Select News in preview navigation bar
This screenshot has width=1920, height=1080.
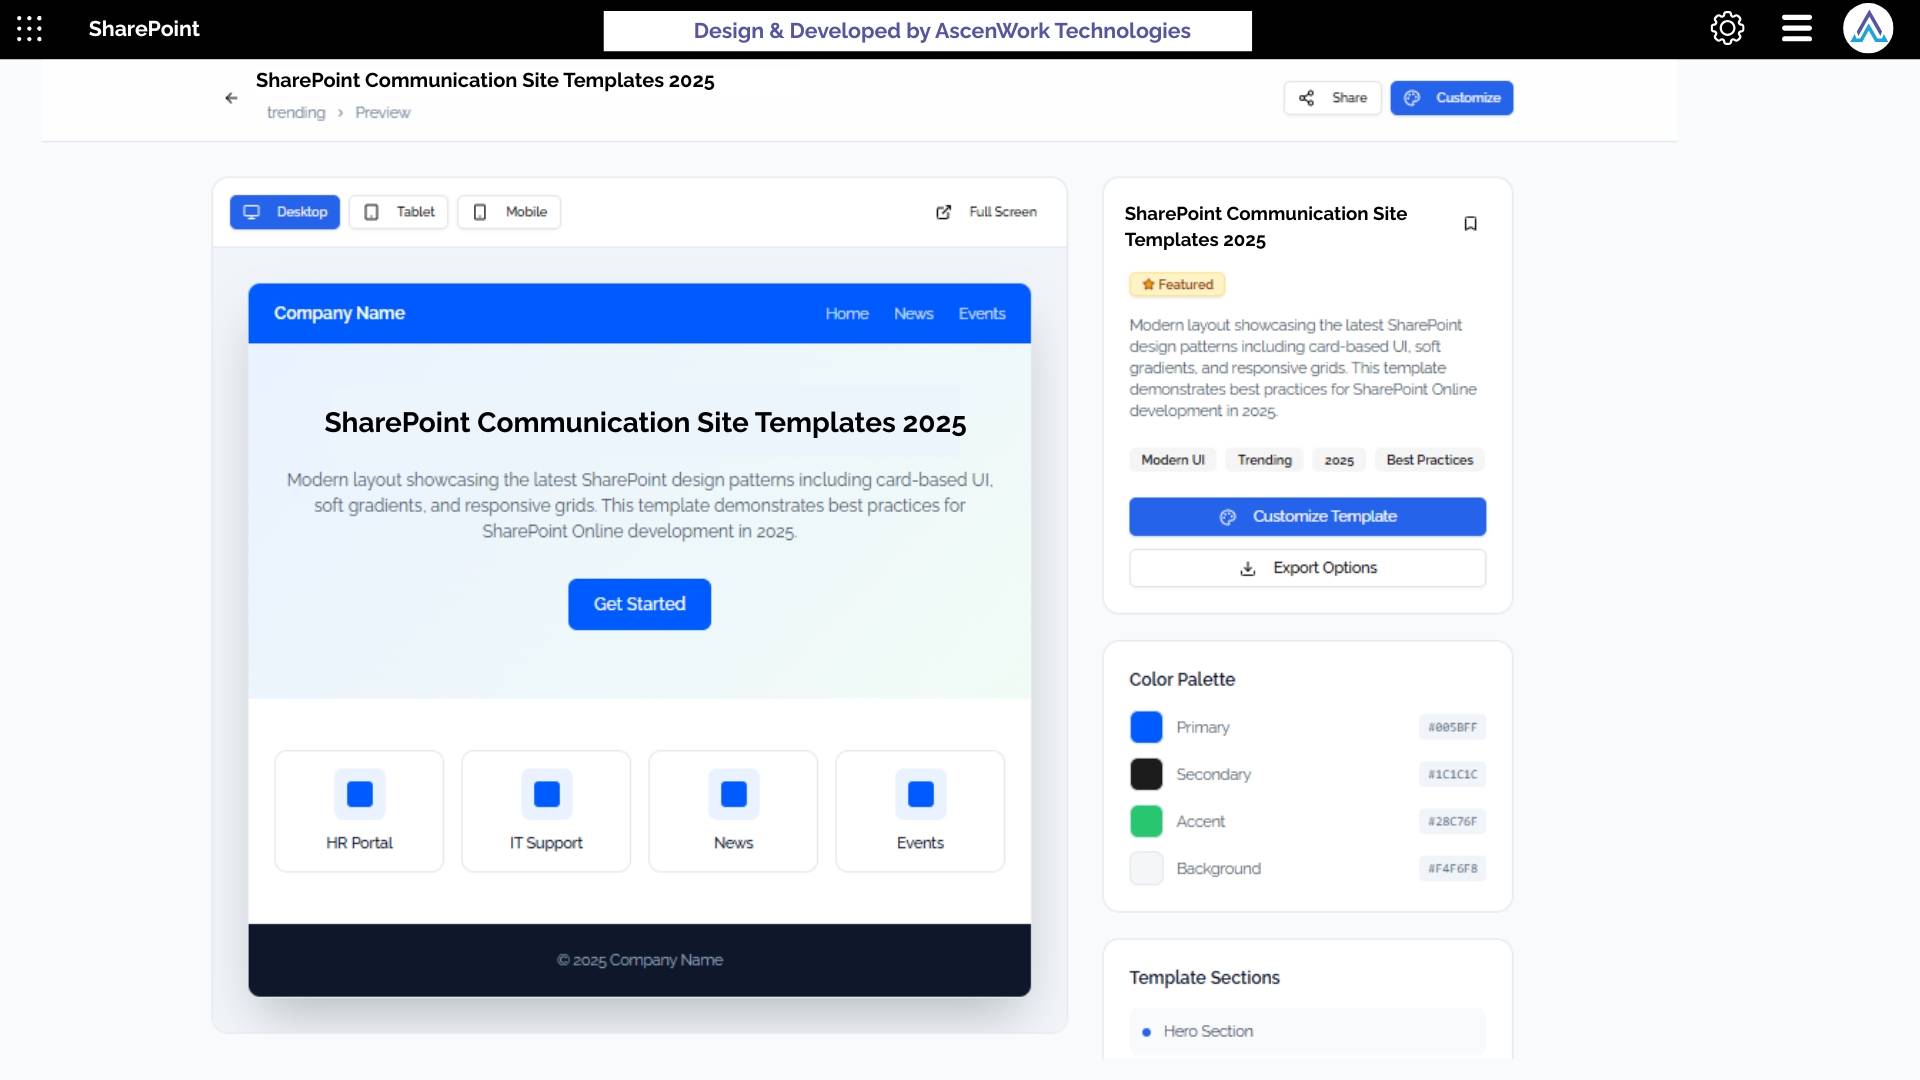(x=913, y=314)
